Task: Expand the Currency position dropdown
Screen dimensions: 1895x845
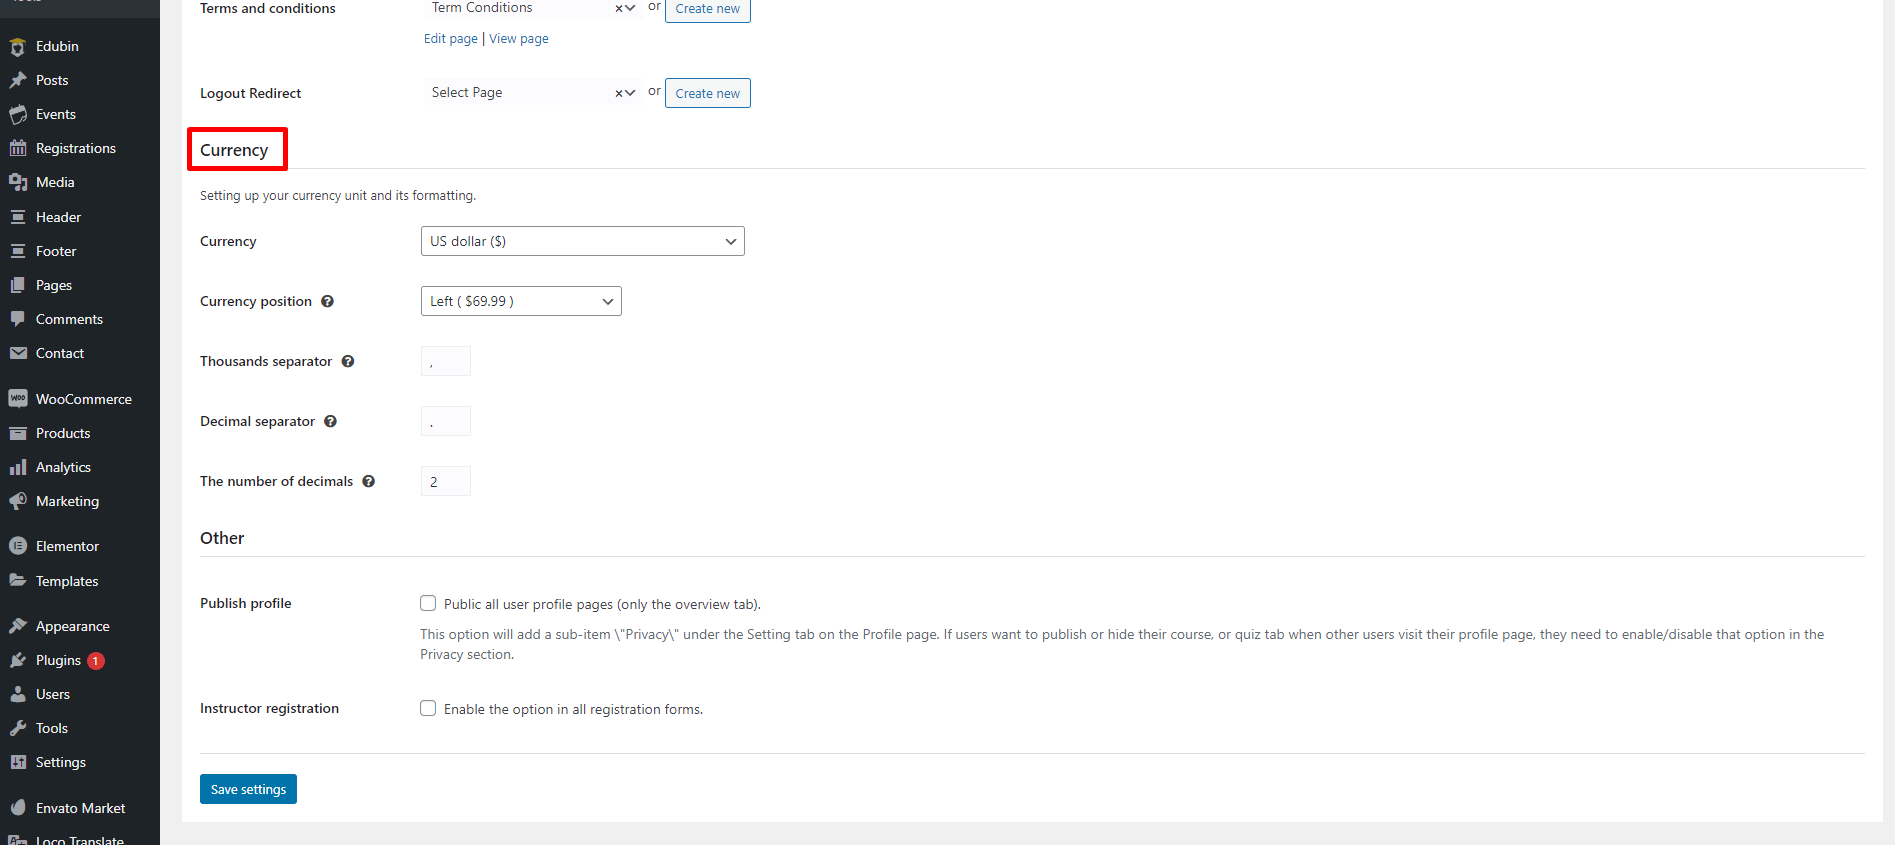Action: click(521, 301)
